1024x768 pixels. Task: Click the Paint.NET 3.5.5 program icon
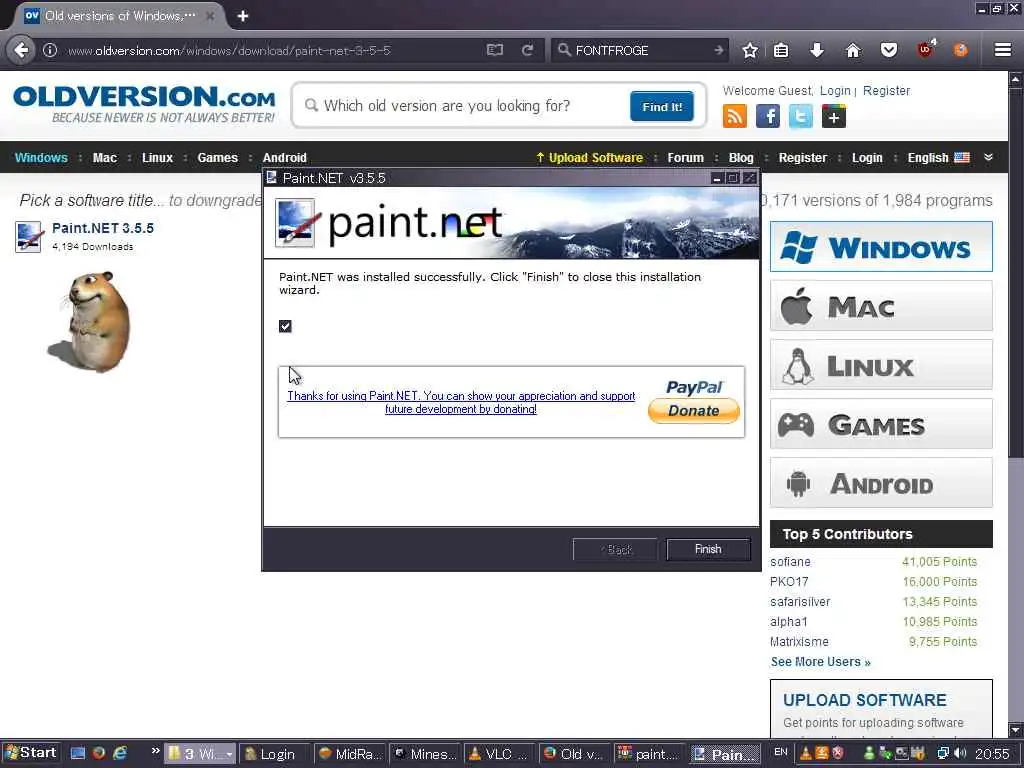29,236
